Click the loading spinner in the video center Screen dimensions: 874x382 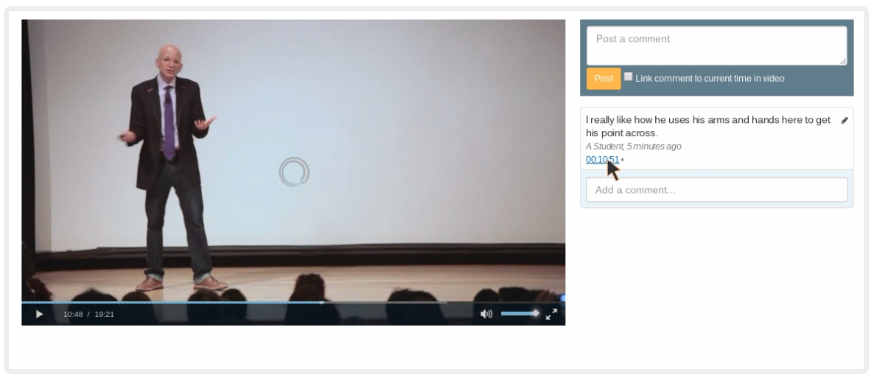pyautogui.click(x=294, y=172)
